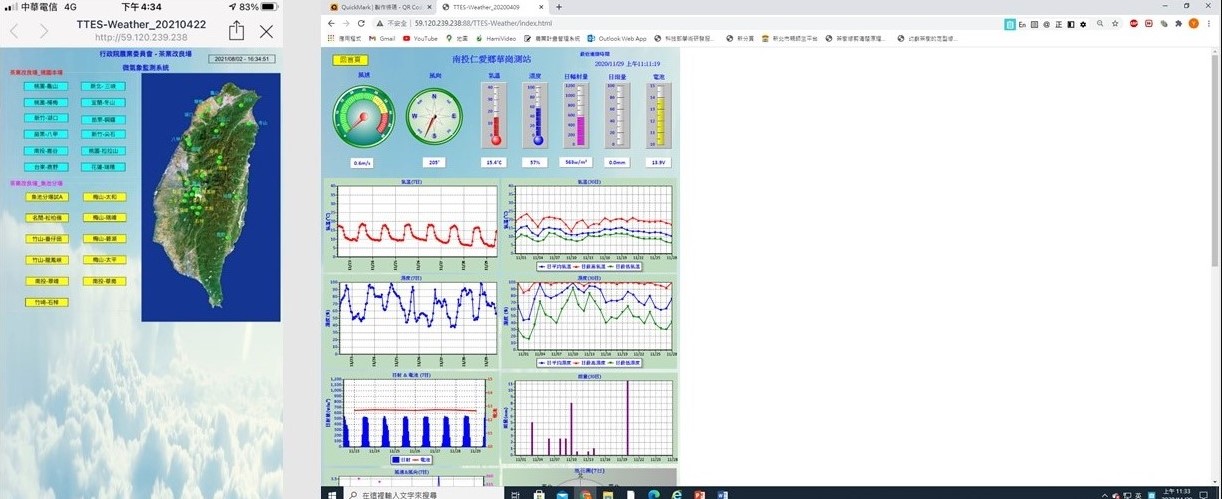The image size is (1222, 499).
Task: Open the HamiVideo bookmark
Action: pos(495,38)
